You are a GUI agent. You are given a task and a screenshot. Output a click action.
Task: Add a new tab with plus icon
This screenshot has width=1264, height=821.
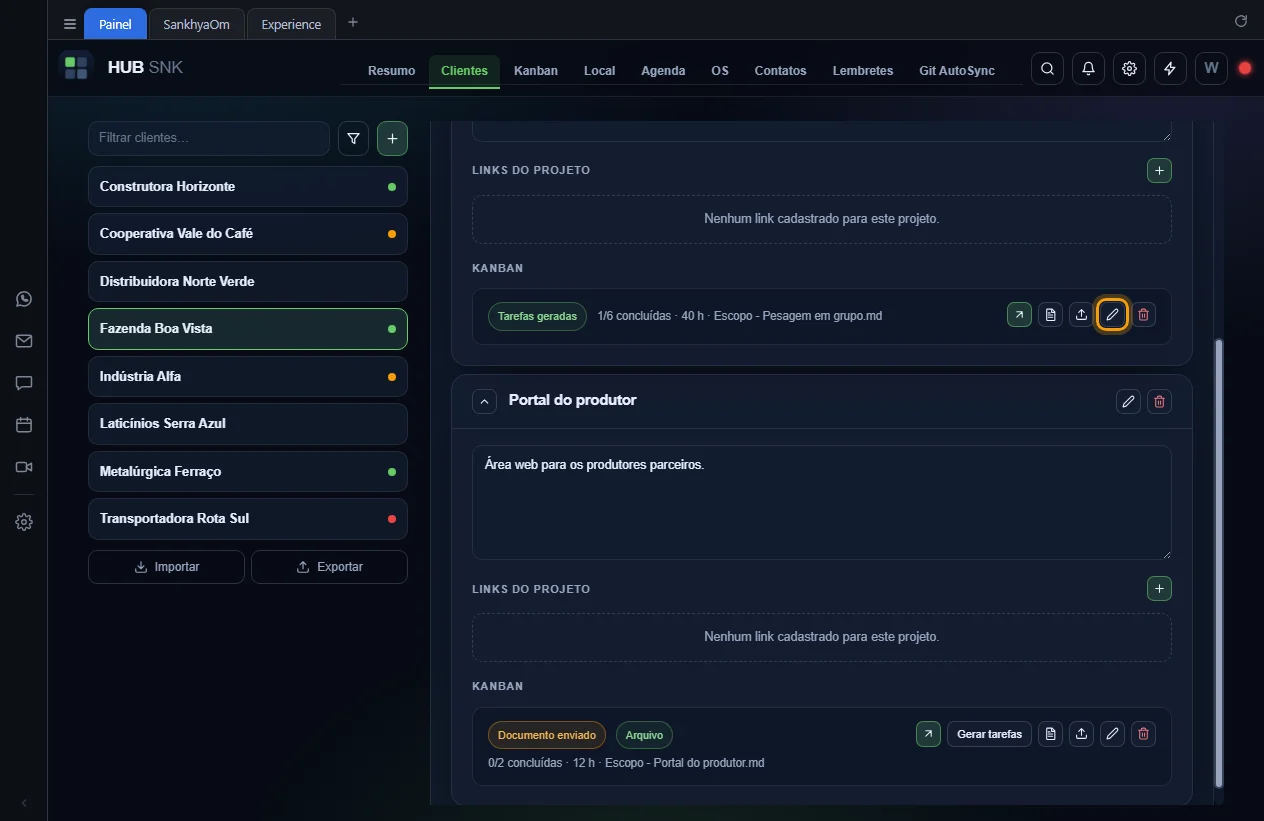352,23
